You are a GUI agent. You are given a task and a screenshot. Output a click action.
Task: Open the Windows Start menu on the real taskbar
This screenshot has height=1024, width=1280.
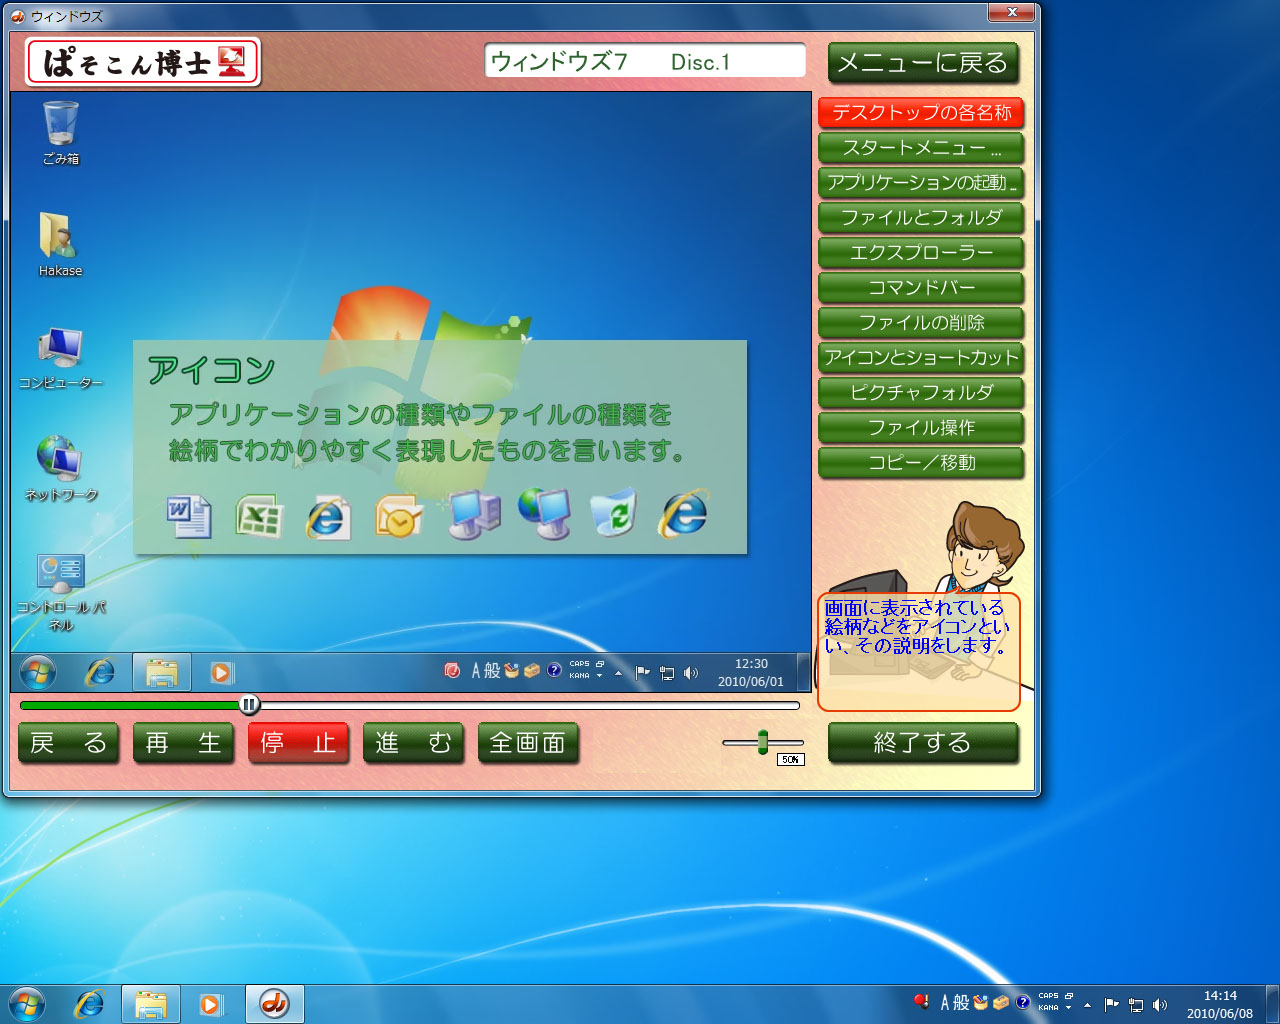pos(25,1004)
